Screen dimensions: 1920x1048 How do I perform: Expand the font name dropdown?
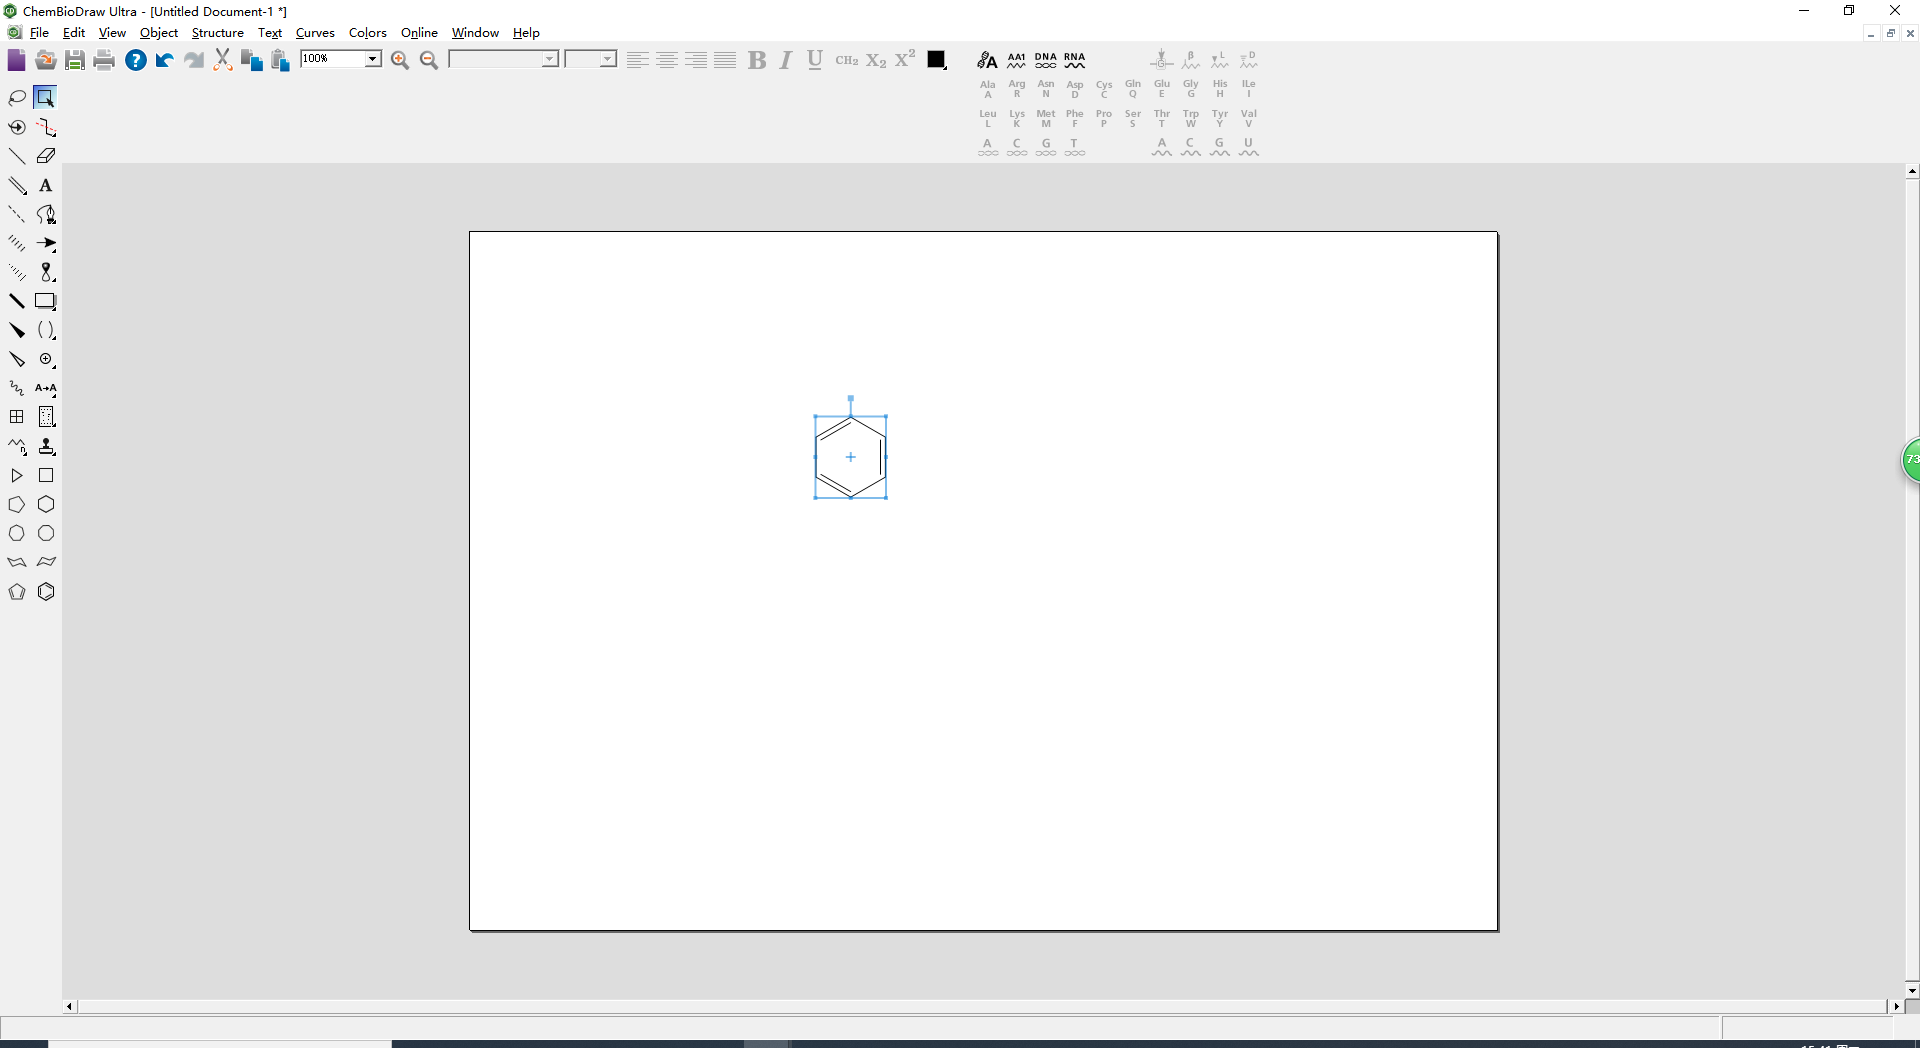click(549, 59)
